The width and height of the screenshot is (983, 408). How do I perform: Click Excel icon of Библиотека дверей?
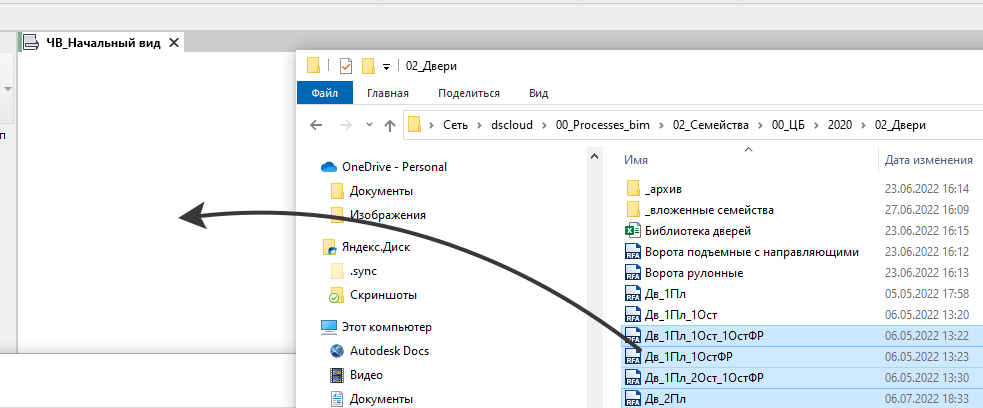[x=633, y=231]
